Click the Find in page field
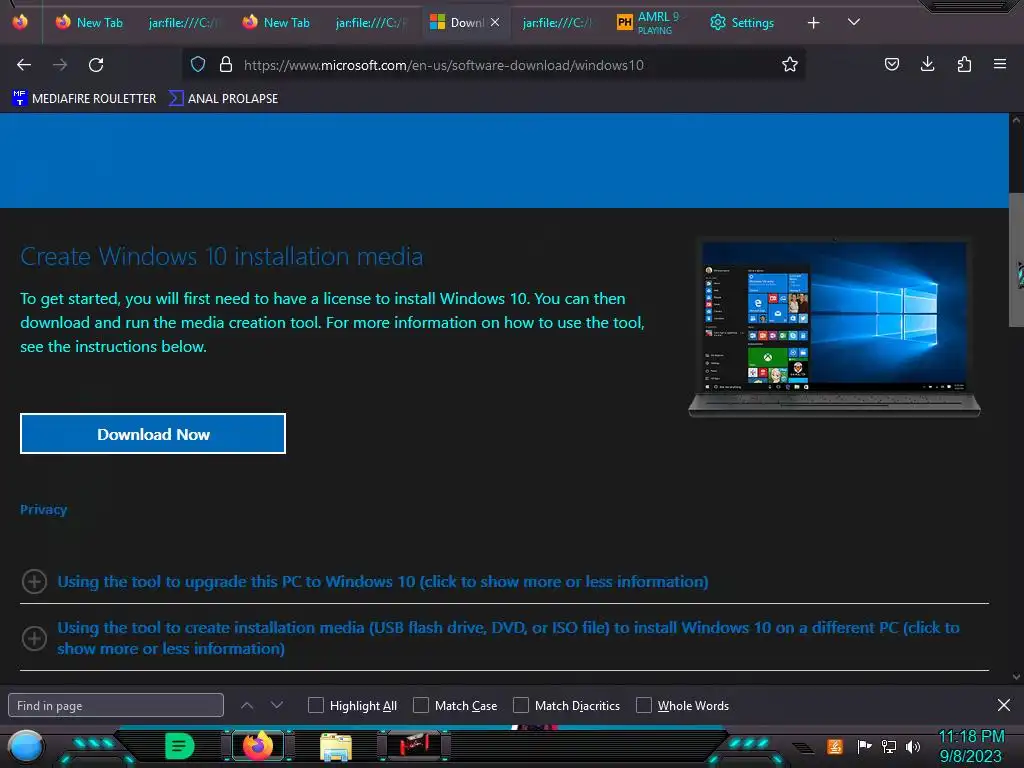 116,705
